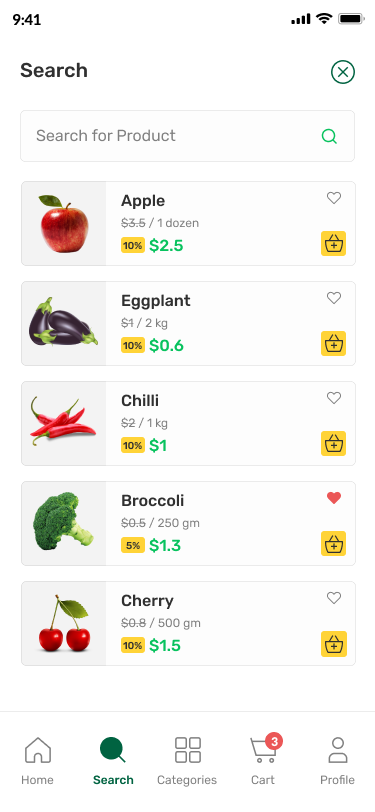
Task: Open the Apple product image
Action: click(x=64, y=224)
